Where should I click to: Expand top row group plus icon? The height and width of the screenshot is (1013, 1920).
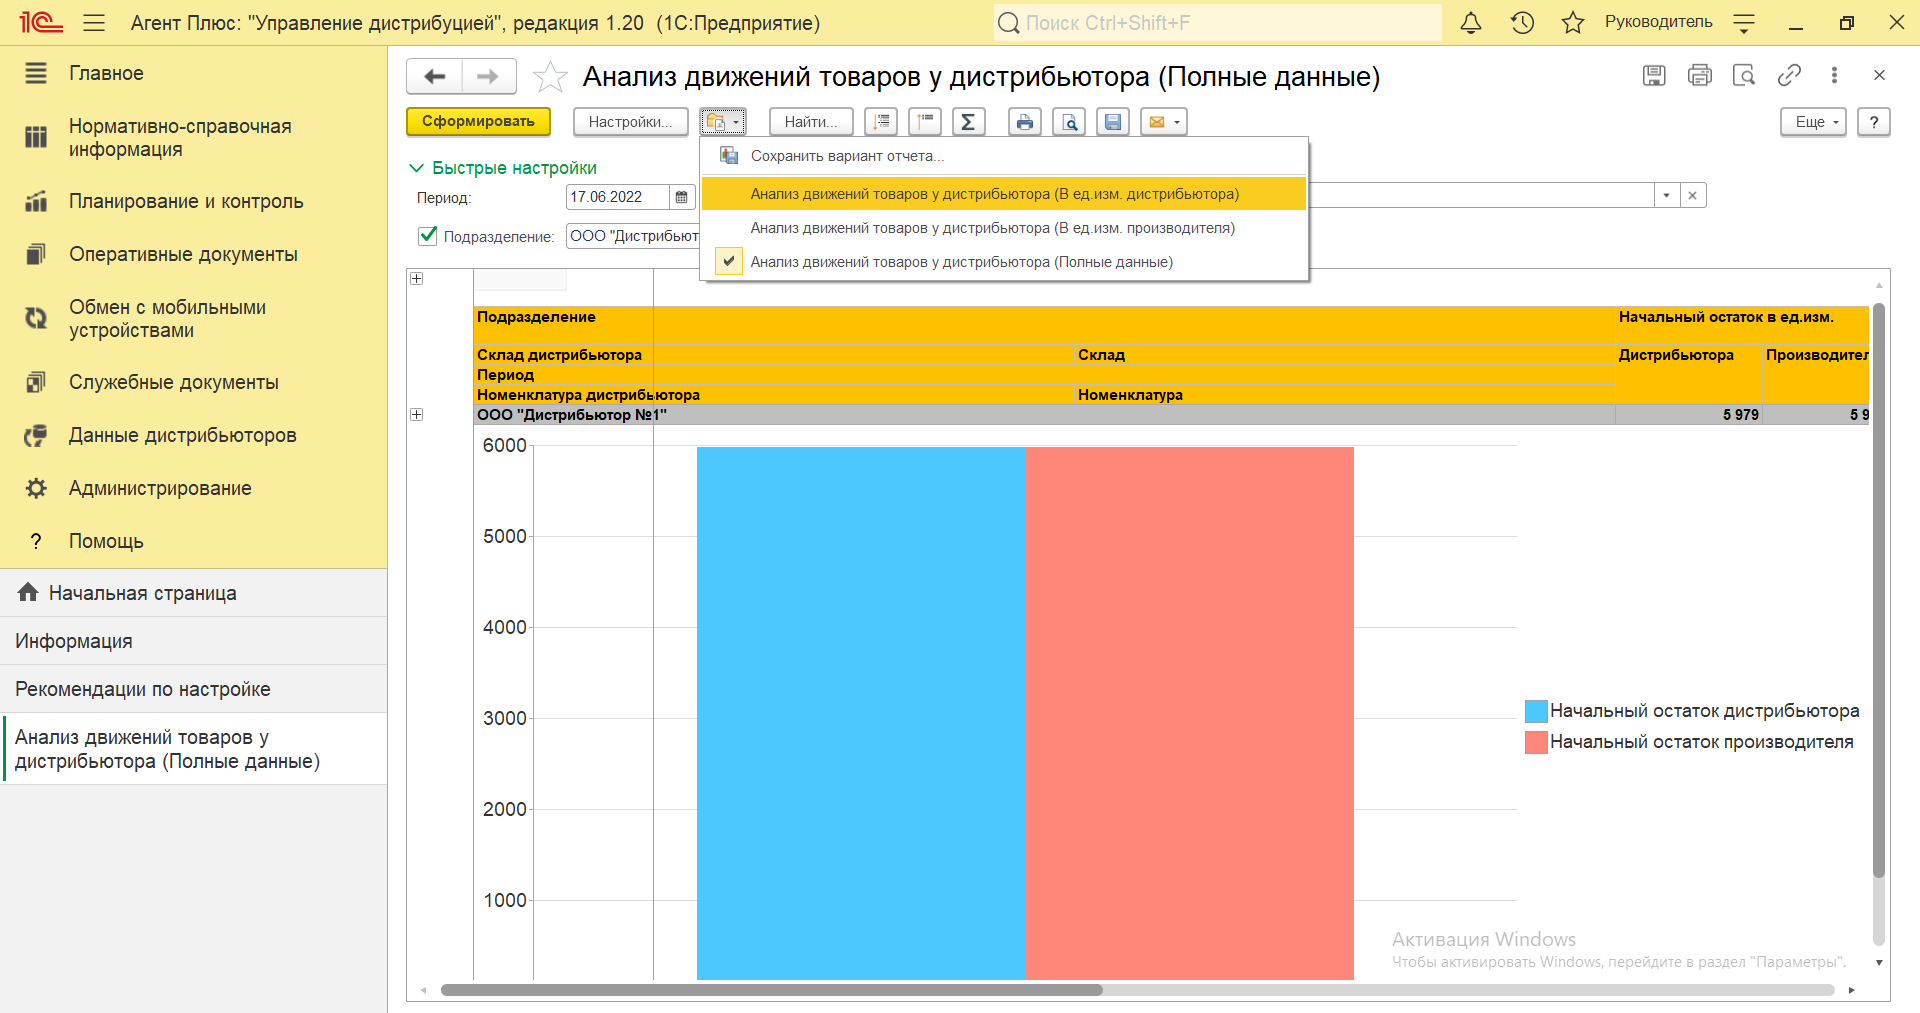click(x=417, y=279)
